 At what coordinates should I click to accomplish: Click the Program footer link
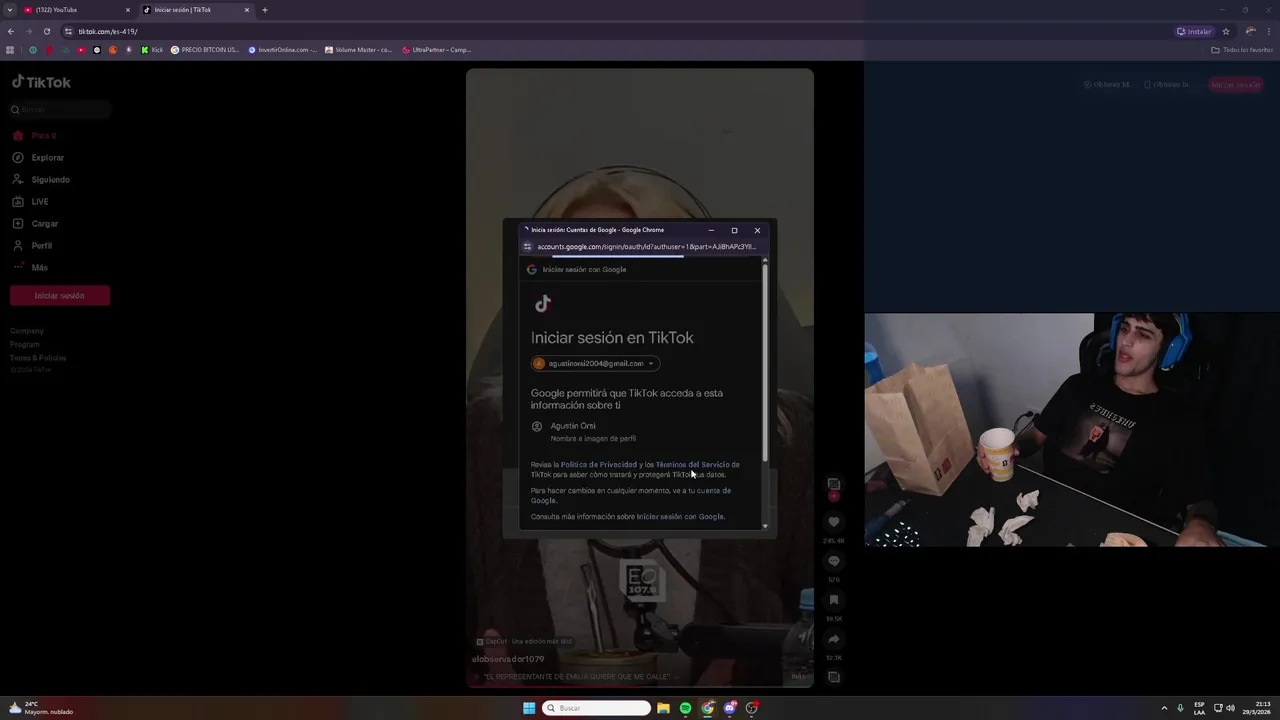[25, 344]
